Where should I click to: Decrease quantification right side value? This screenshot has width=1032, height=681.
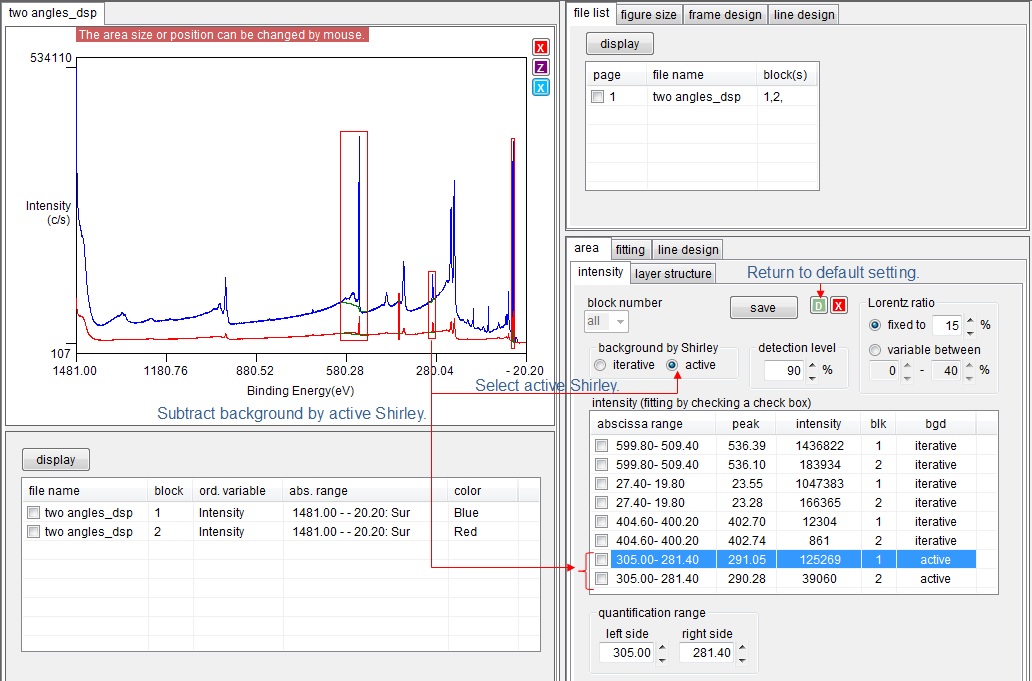pyautogui.click(x=741, y=658)
